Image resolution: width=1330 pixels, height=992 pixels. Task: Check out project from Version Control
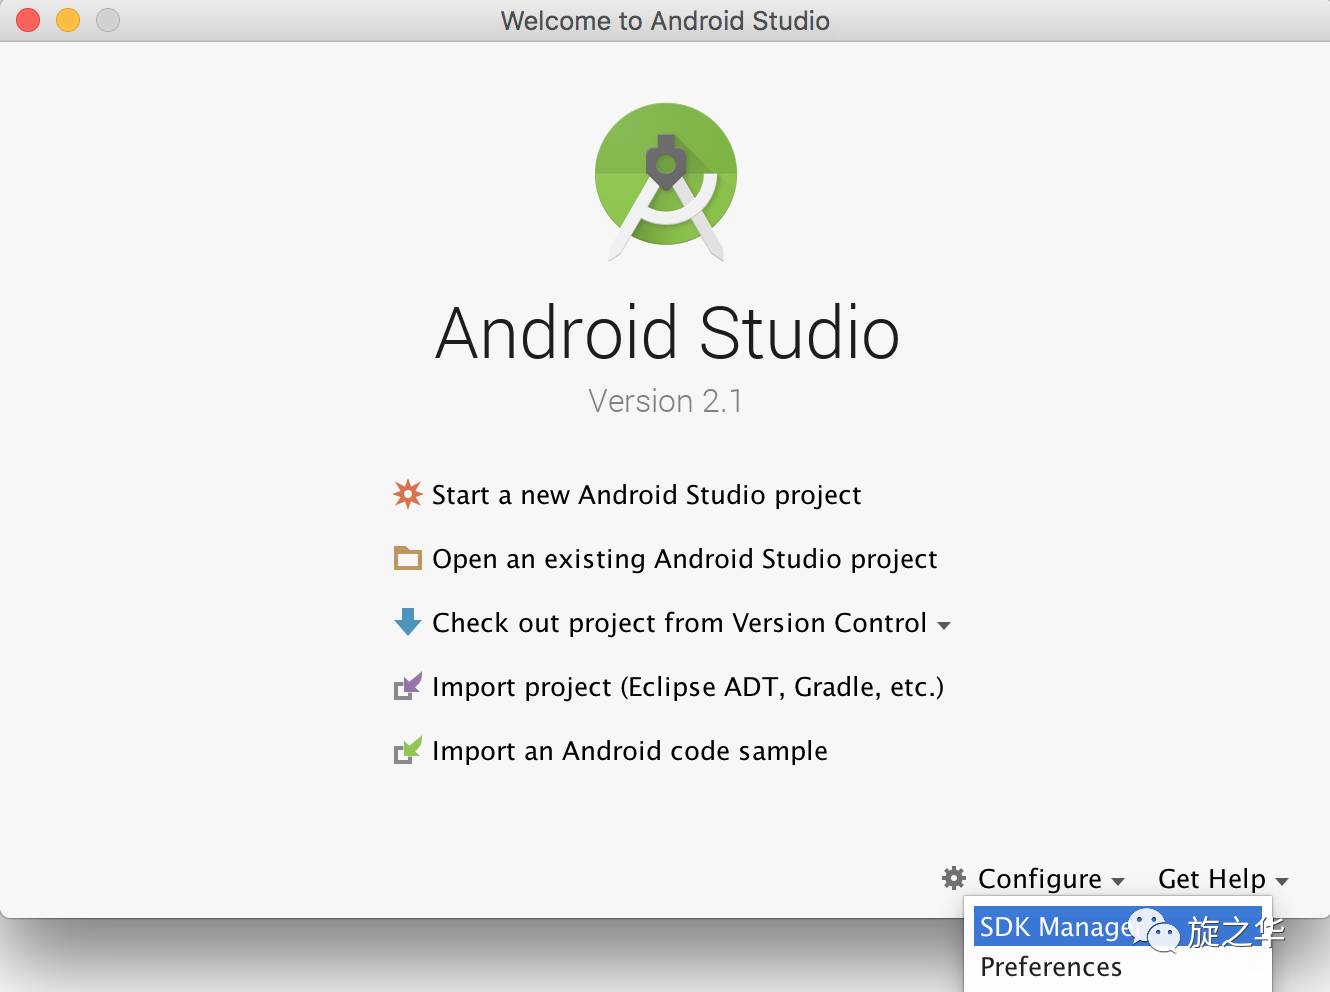[680, 623]
